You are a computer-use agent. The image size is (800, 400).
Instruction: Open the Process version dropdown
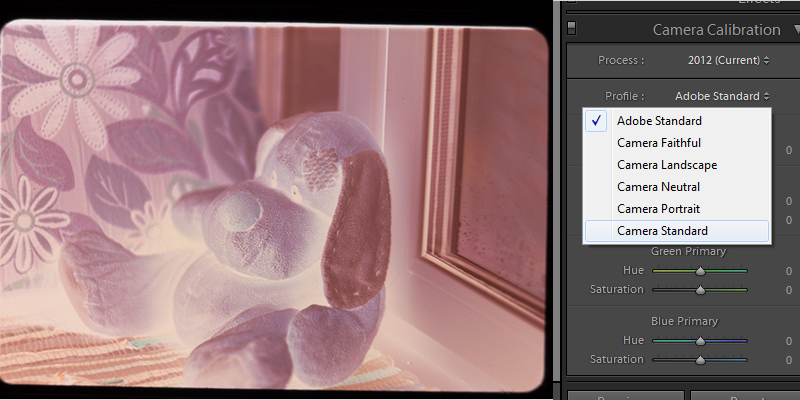(729, 60)
